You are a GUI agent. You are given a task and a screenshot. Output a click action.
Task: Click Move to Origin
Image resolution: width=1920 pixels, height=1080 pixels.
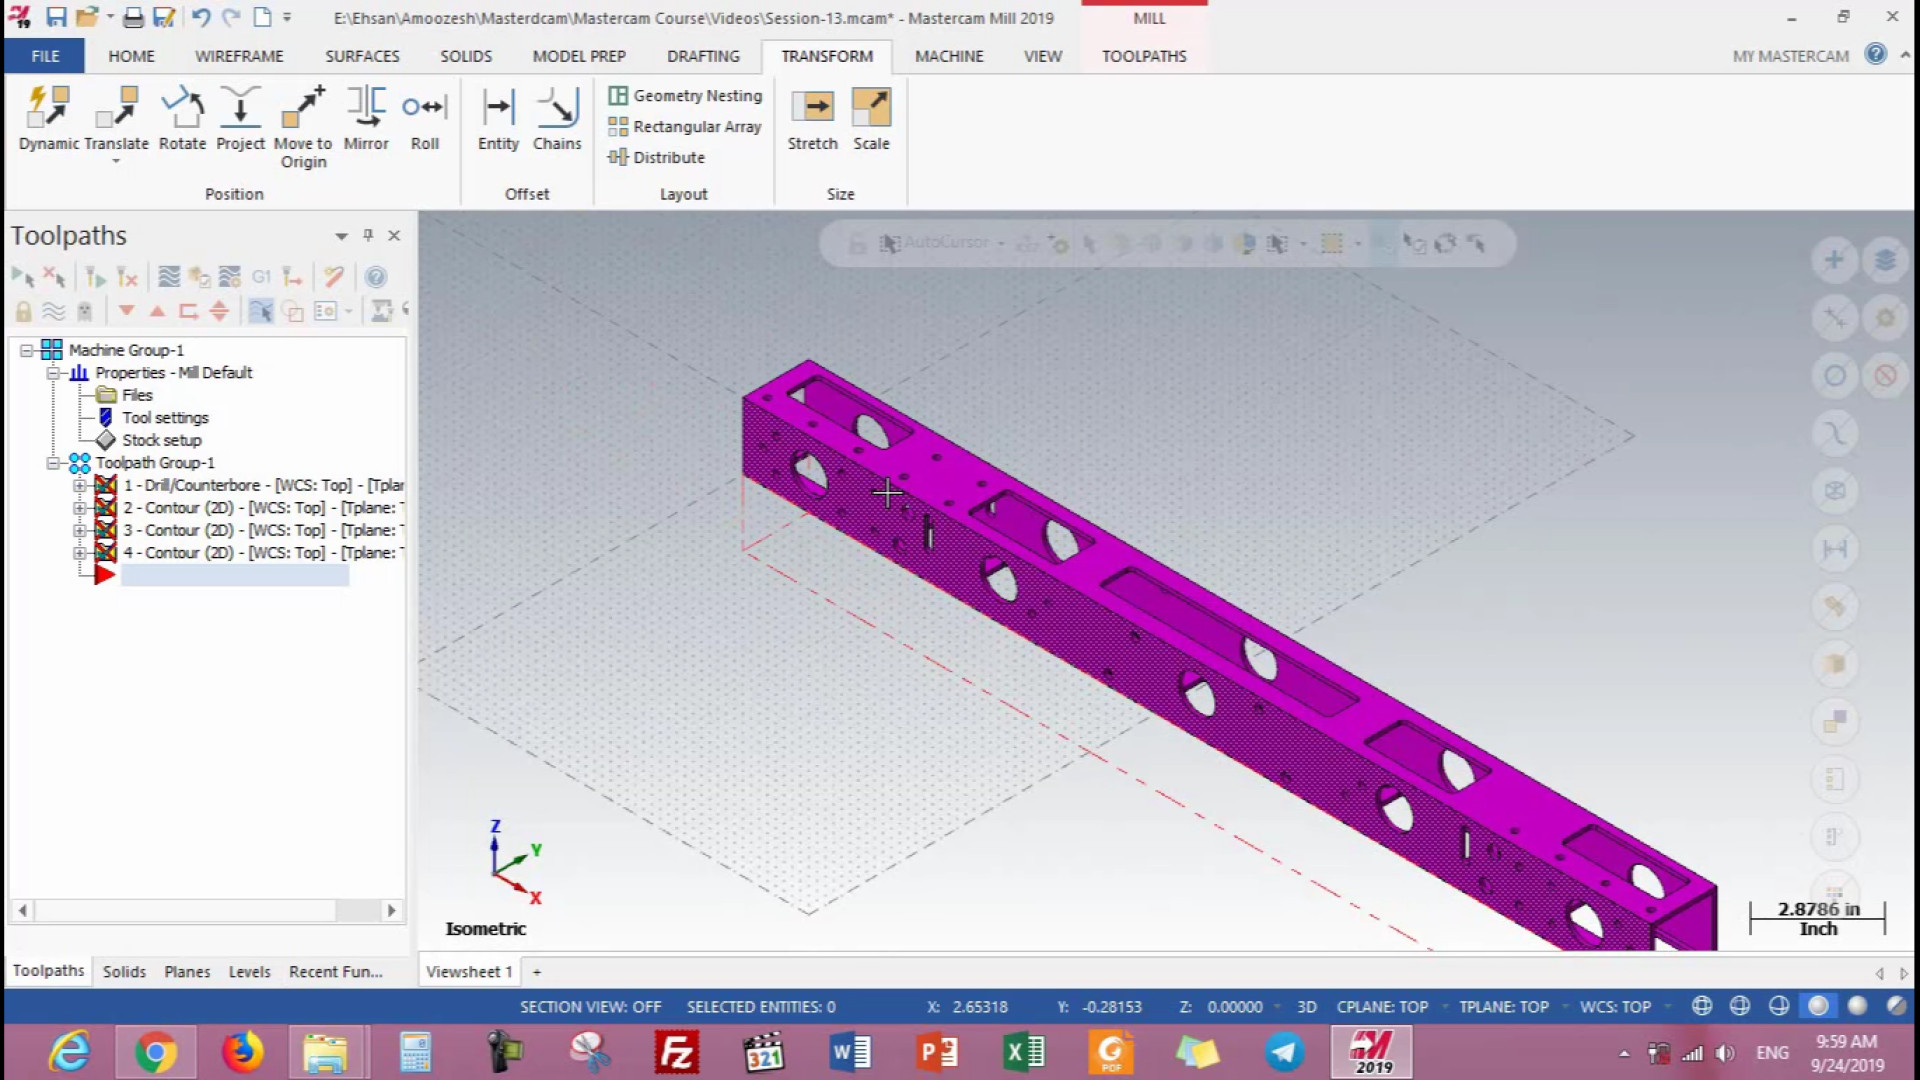point(303,127)
